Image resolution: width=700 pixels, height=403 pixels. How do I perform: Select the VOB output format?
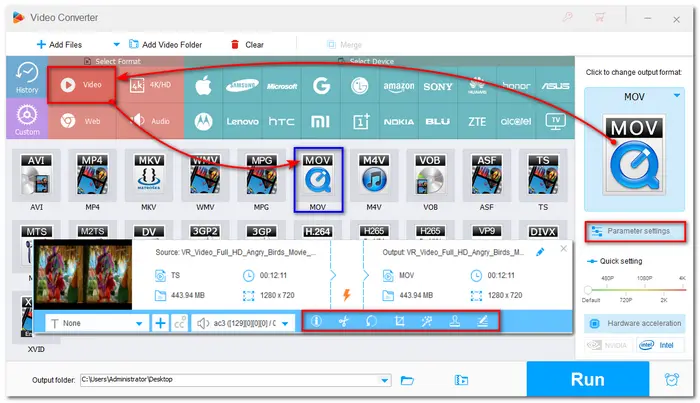(430, 181)
